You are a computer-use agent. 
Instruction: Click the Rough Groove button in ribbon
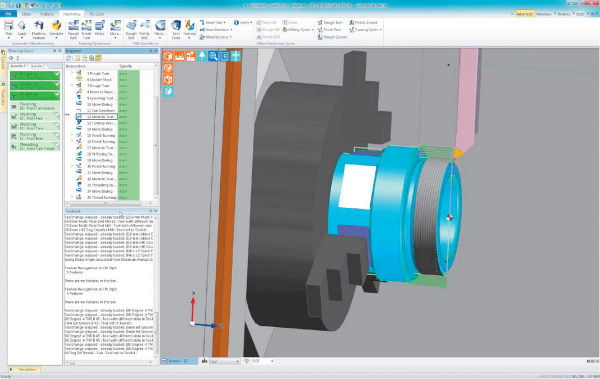[332, 37]
